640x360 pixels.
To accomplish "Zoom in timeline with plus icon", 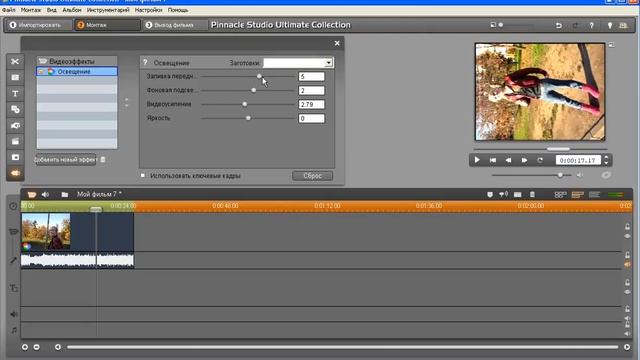I will pos(25,347).
